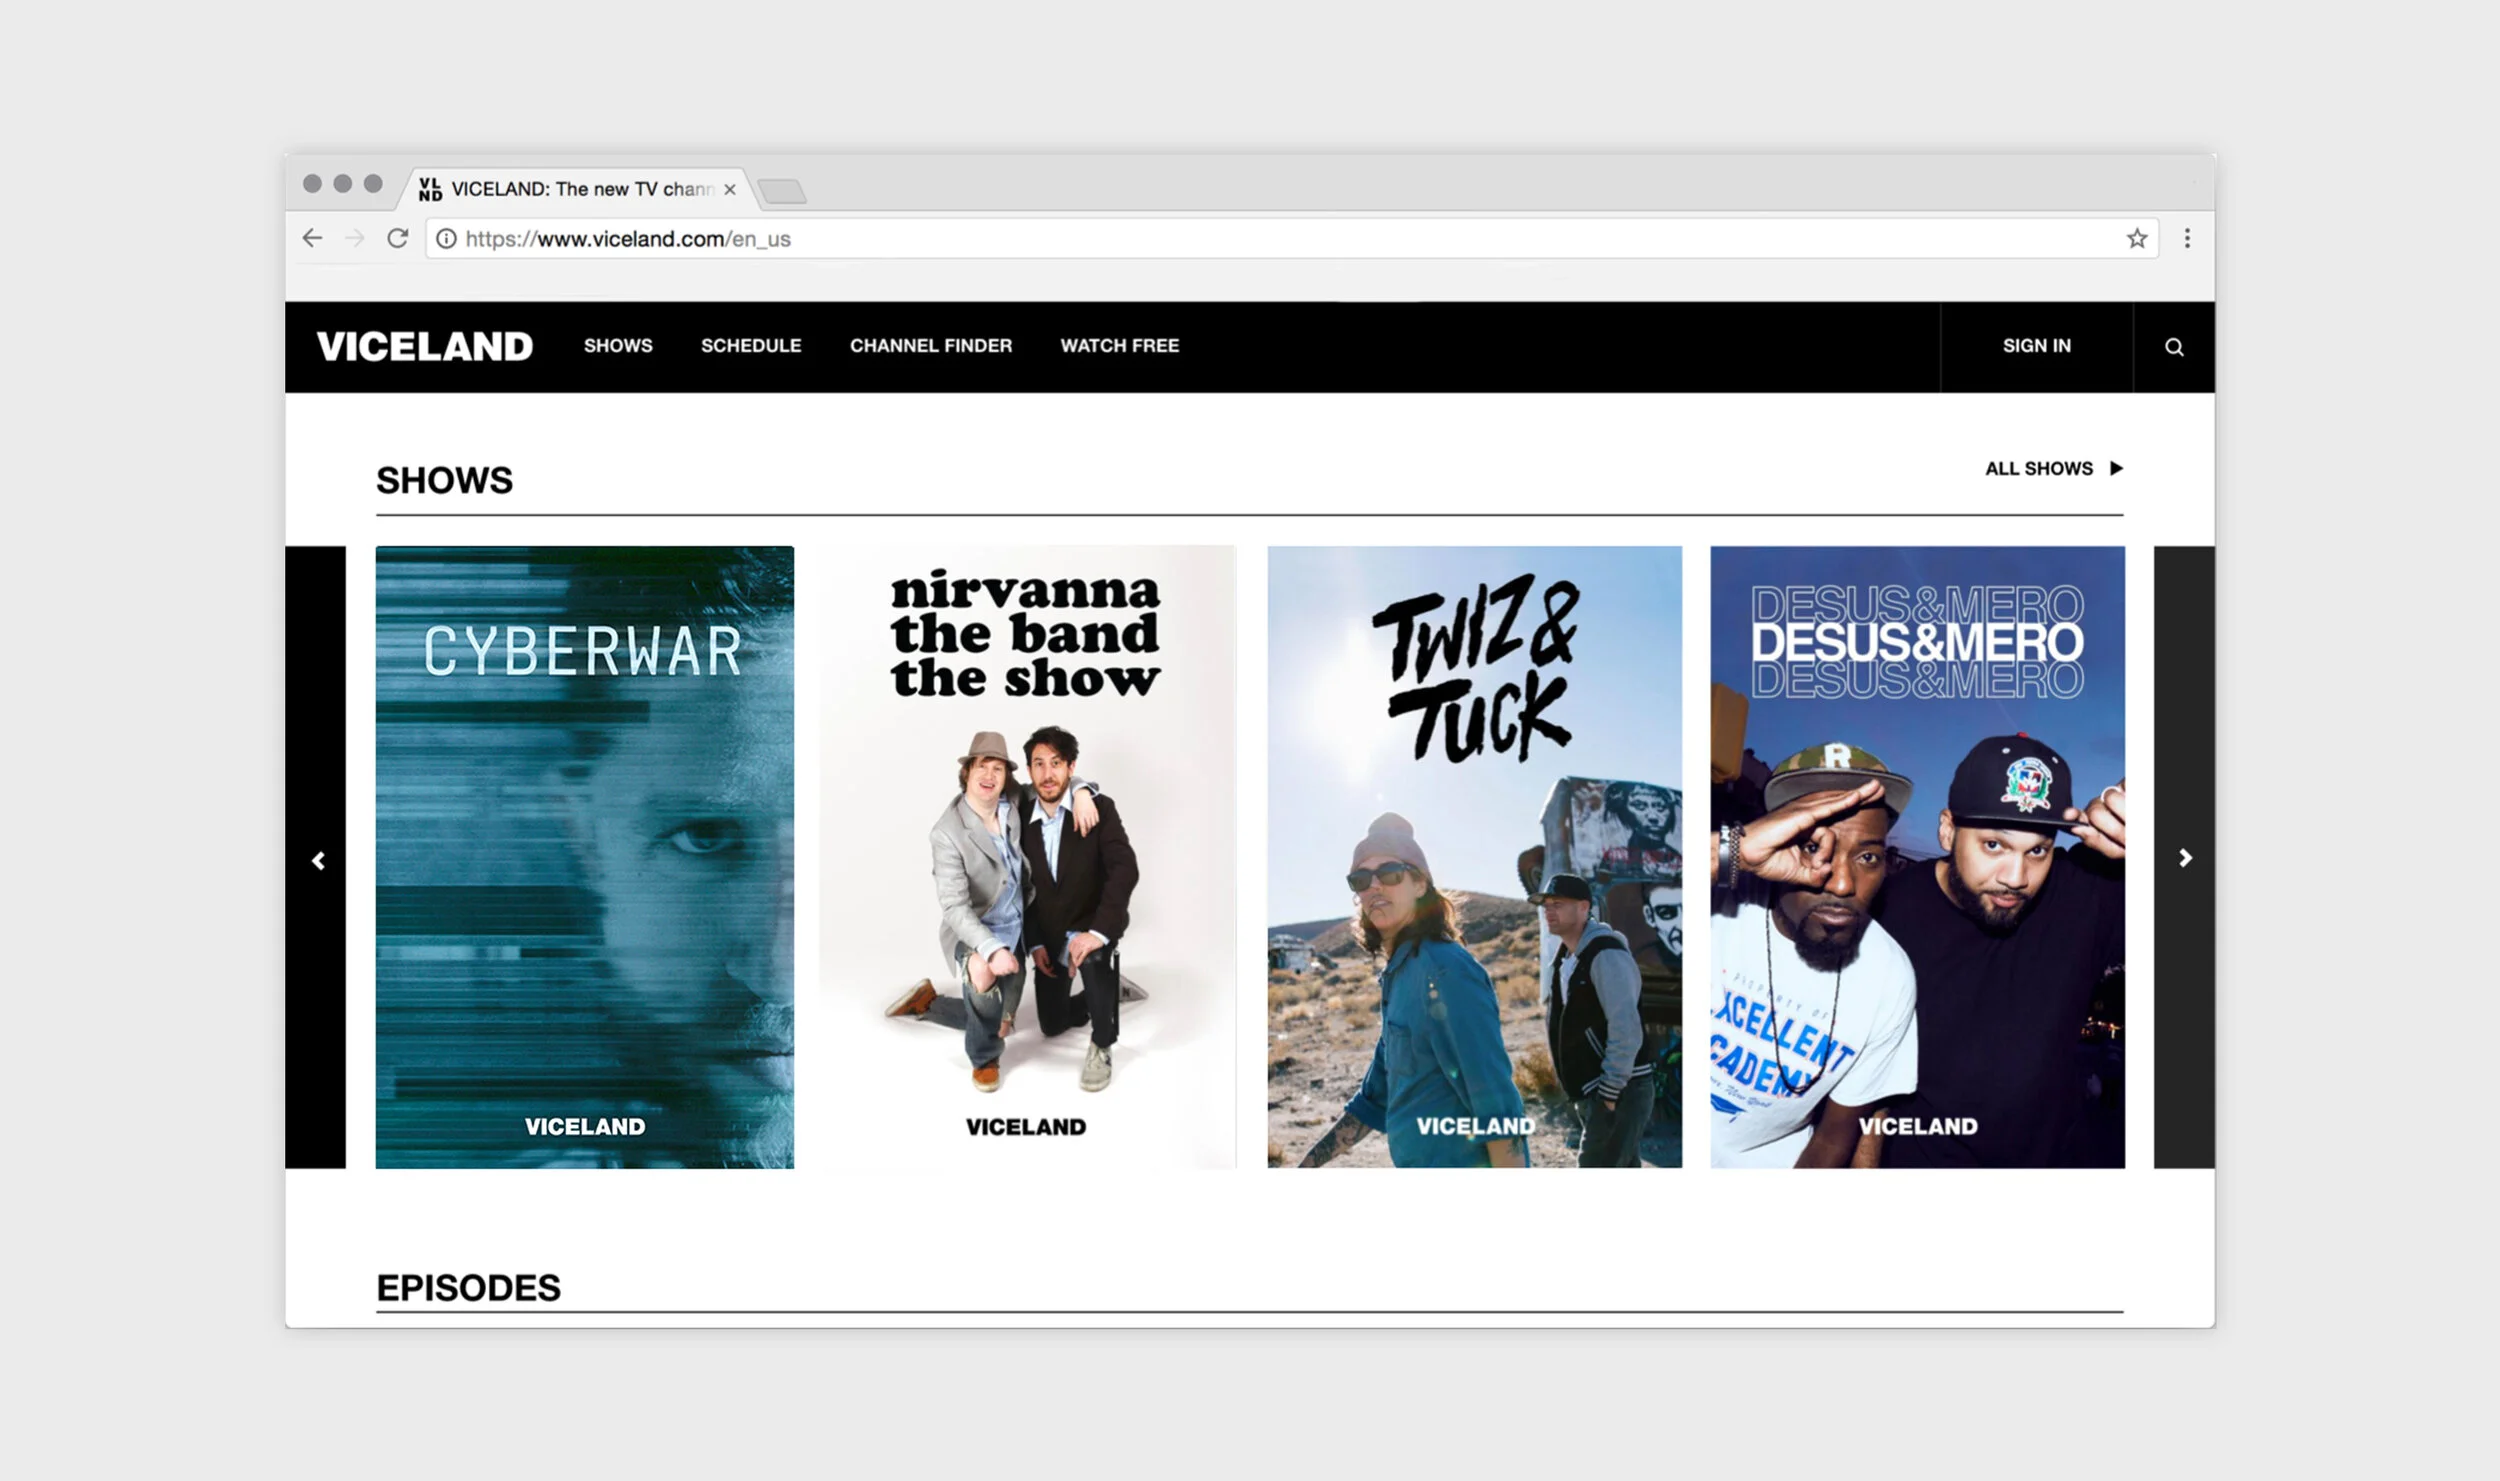Go to the Schedule menu item
The height and width of the screenshot is (1481, 2500).
(751, 346)
